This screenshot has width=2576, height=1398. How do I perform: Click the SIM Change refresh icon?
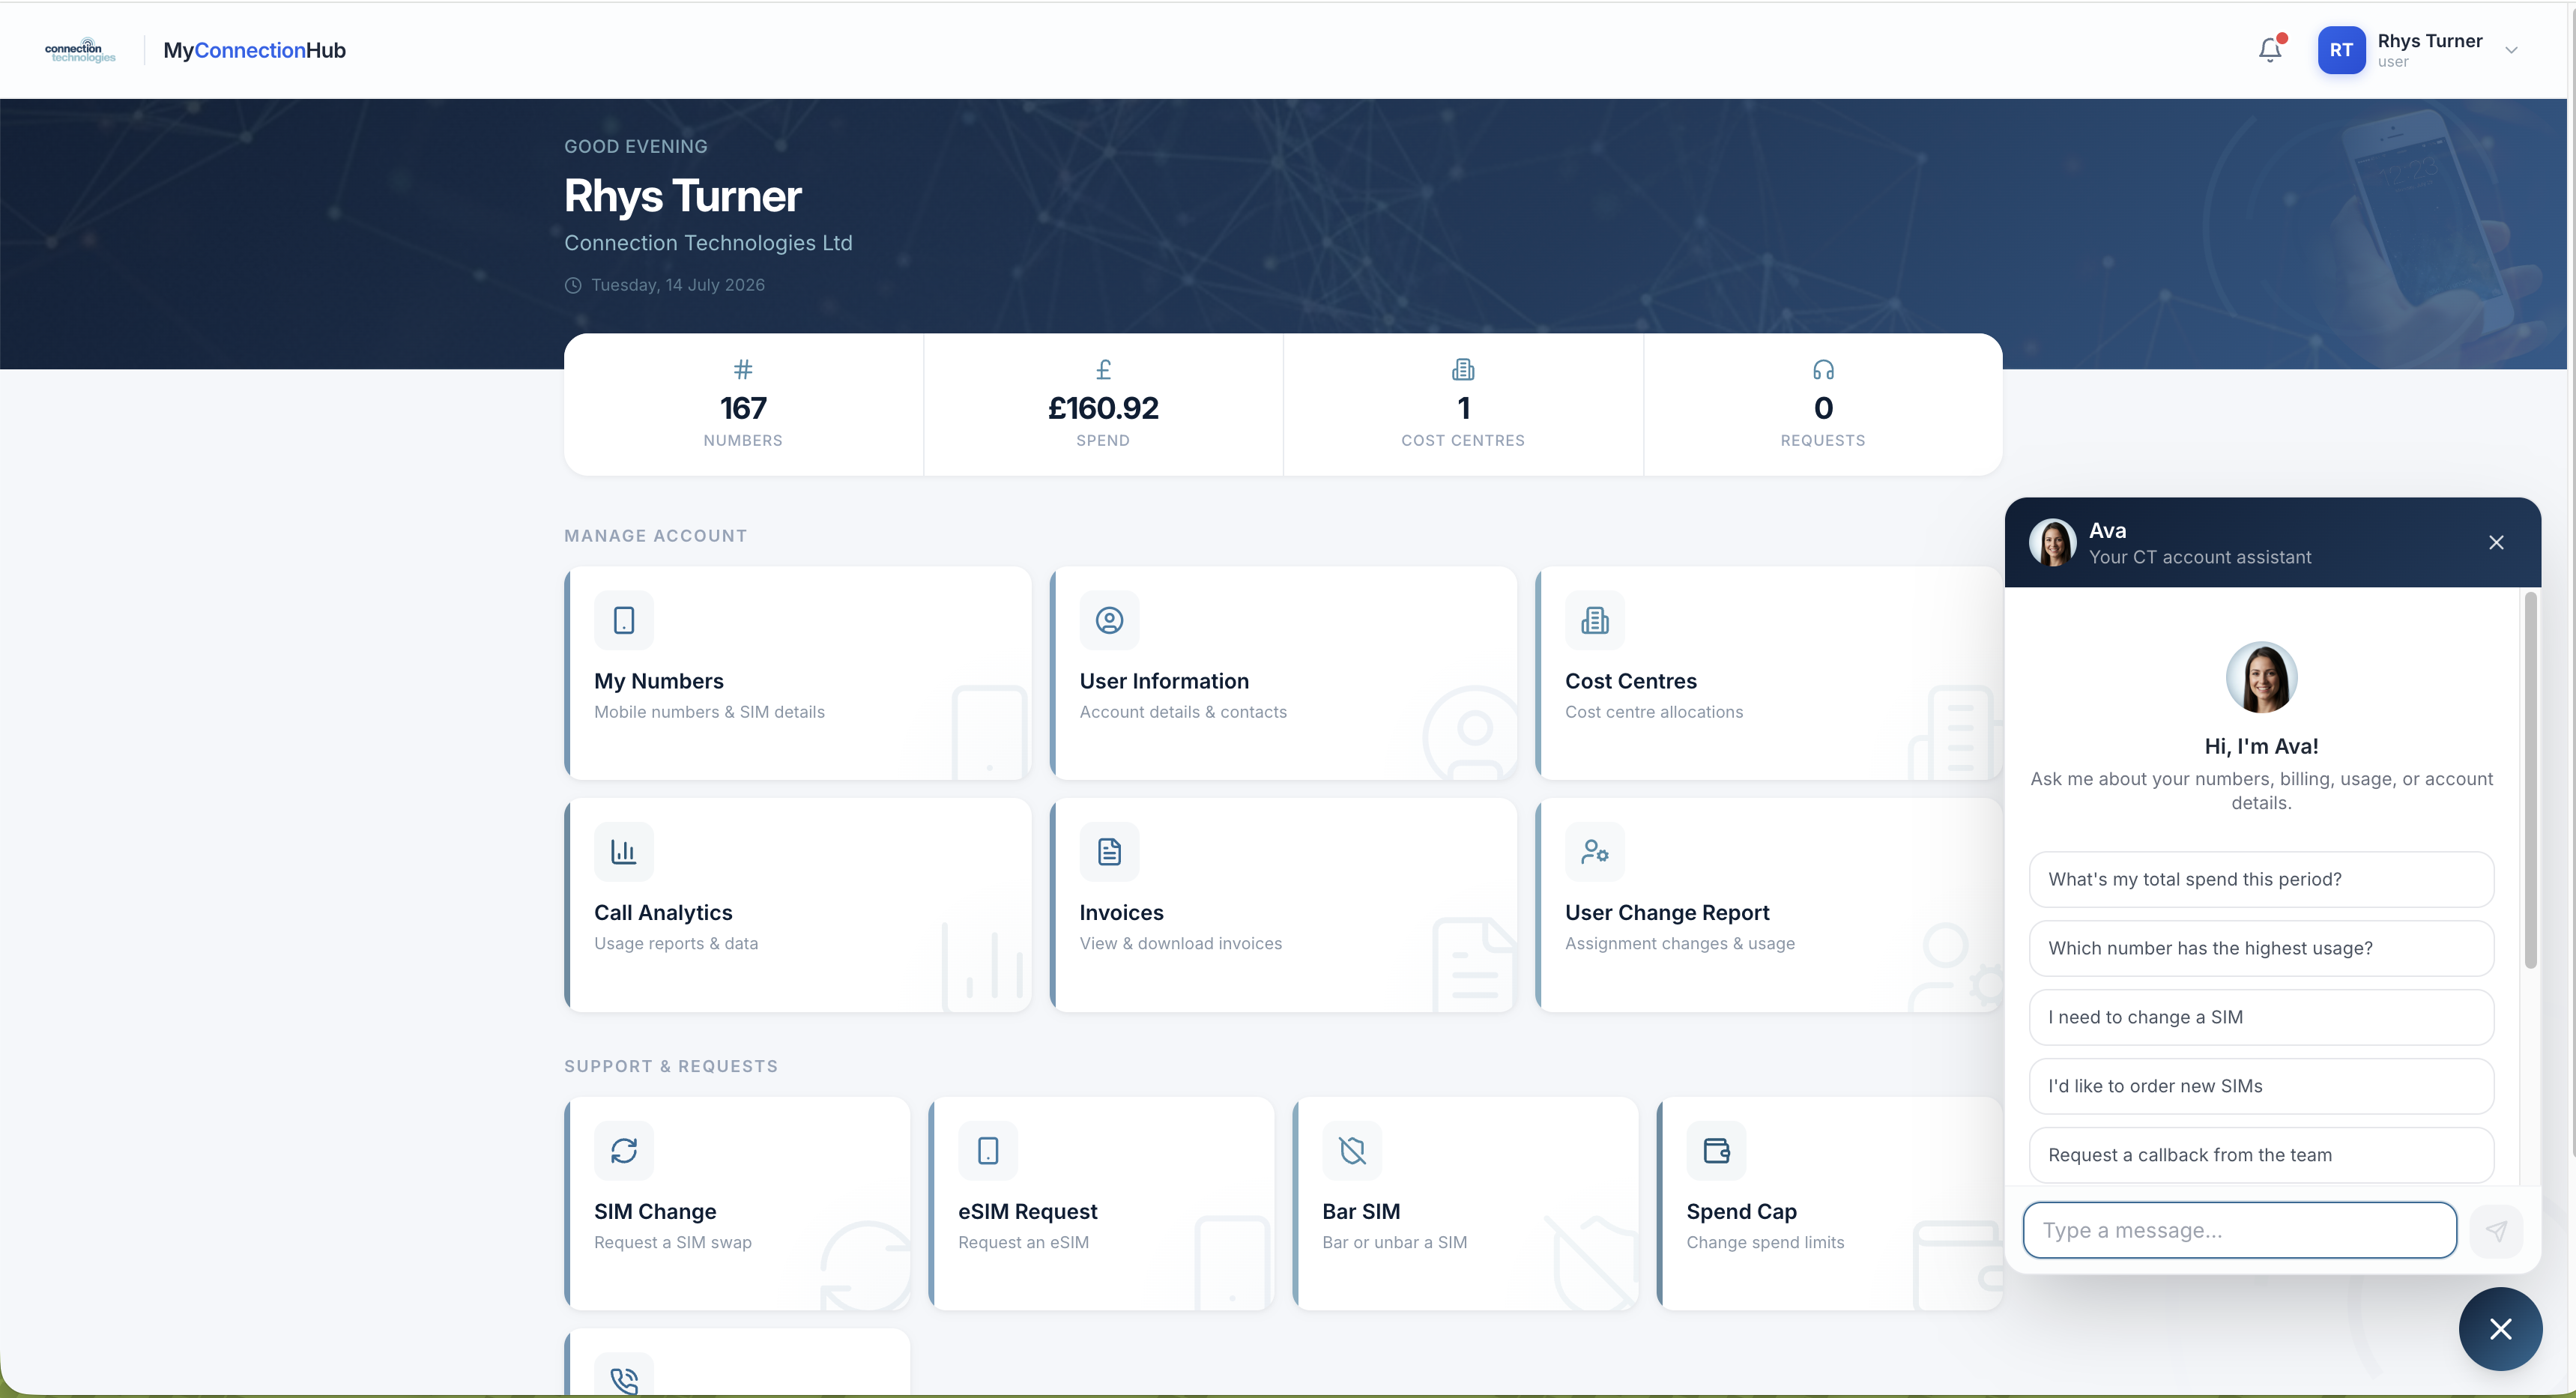tap(624, 1150)
